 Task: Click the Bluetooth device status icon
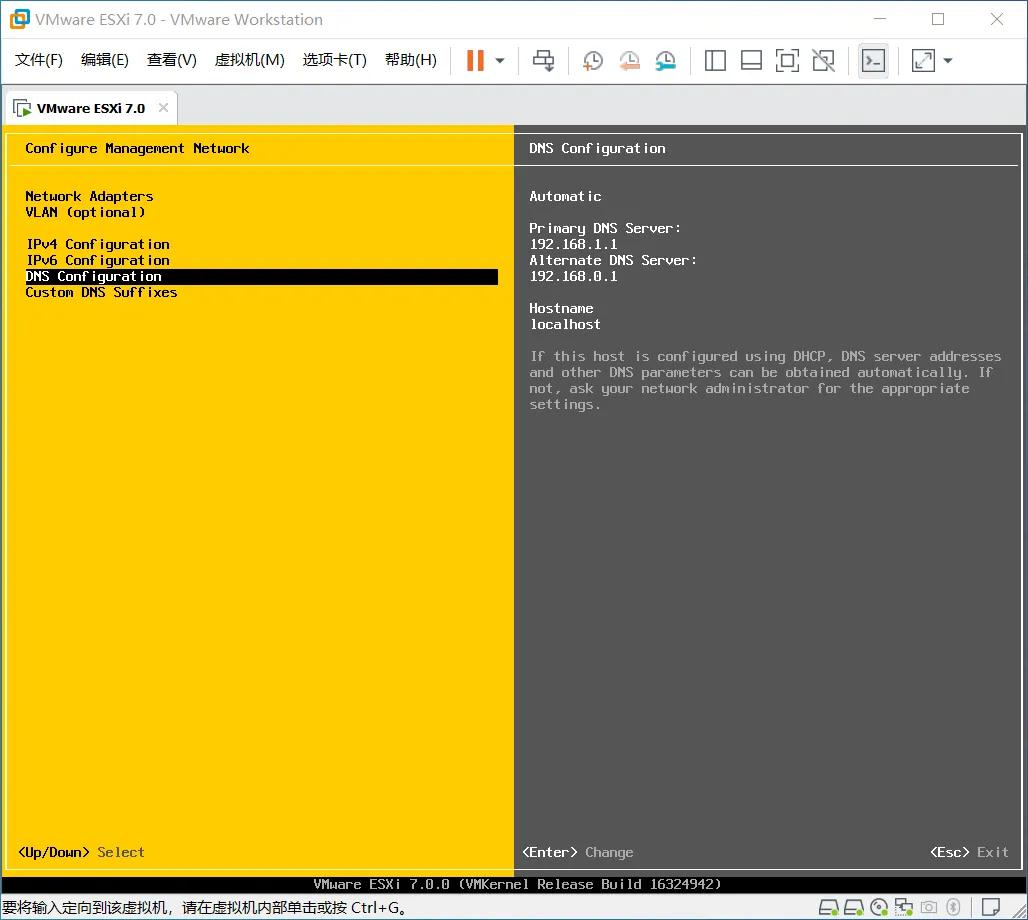[x=953, y=907]
